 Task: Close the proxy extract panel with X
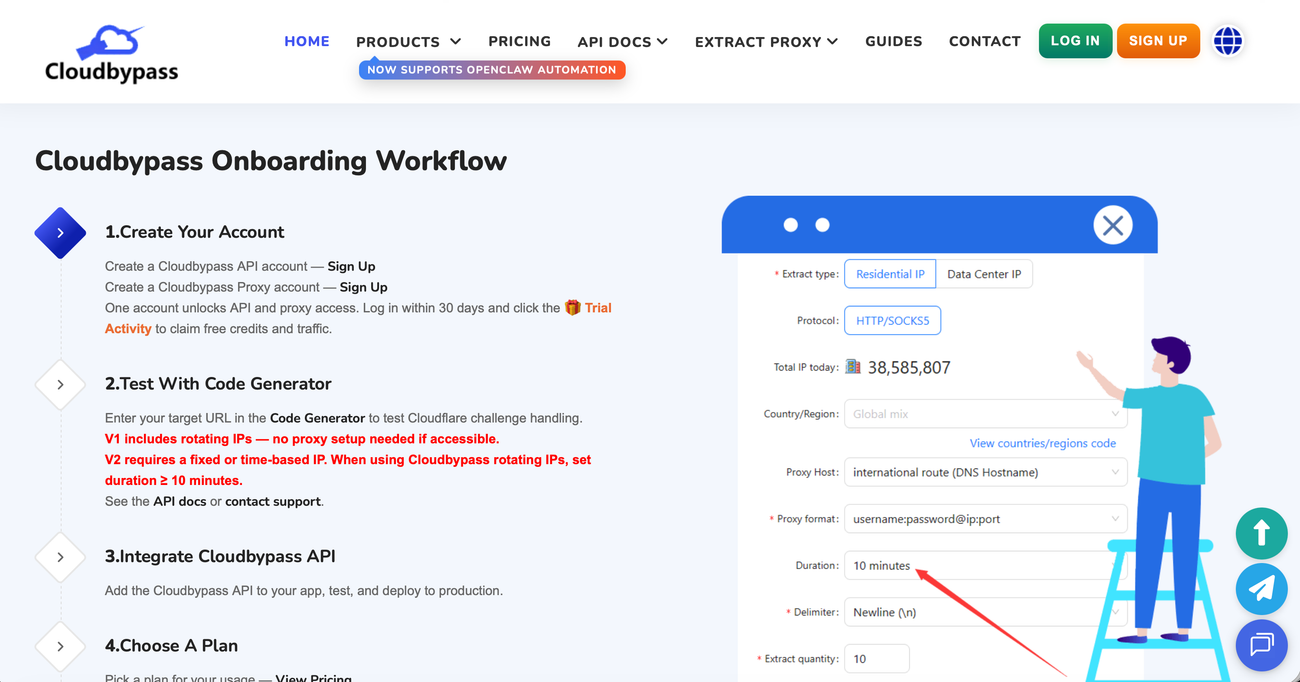pos(1112,225)
